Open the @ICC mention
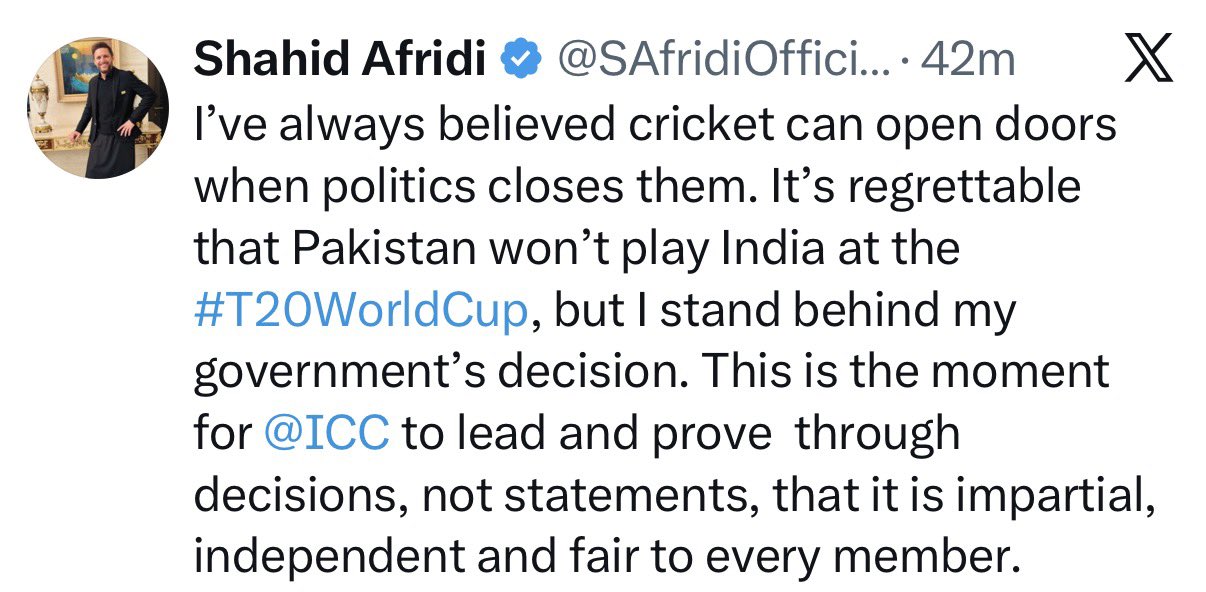 coord(330,435)
